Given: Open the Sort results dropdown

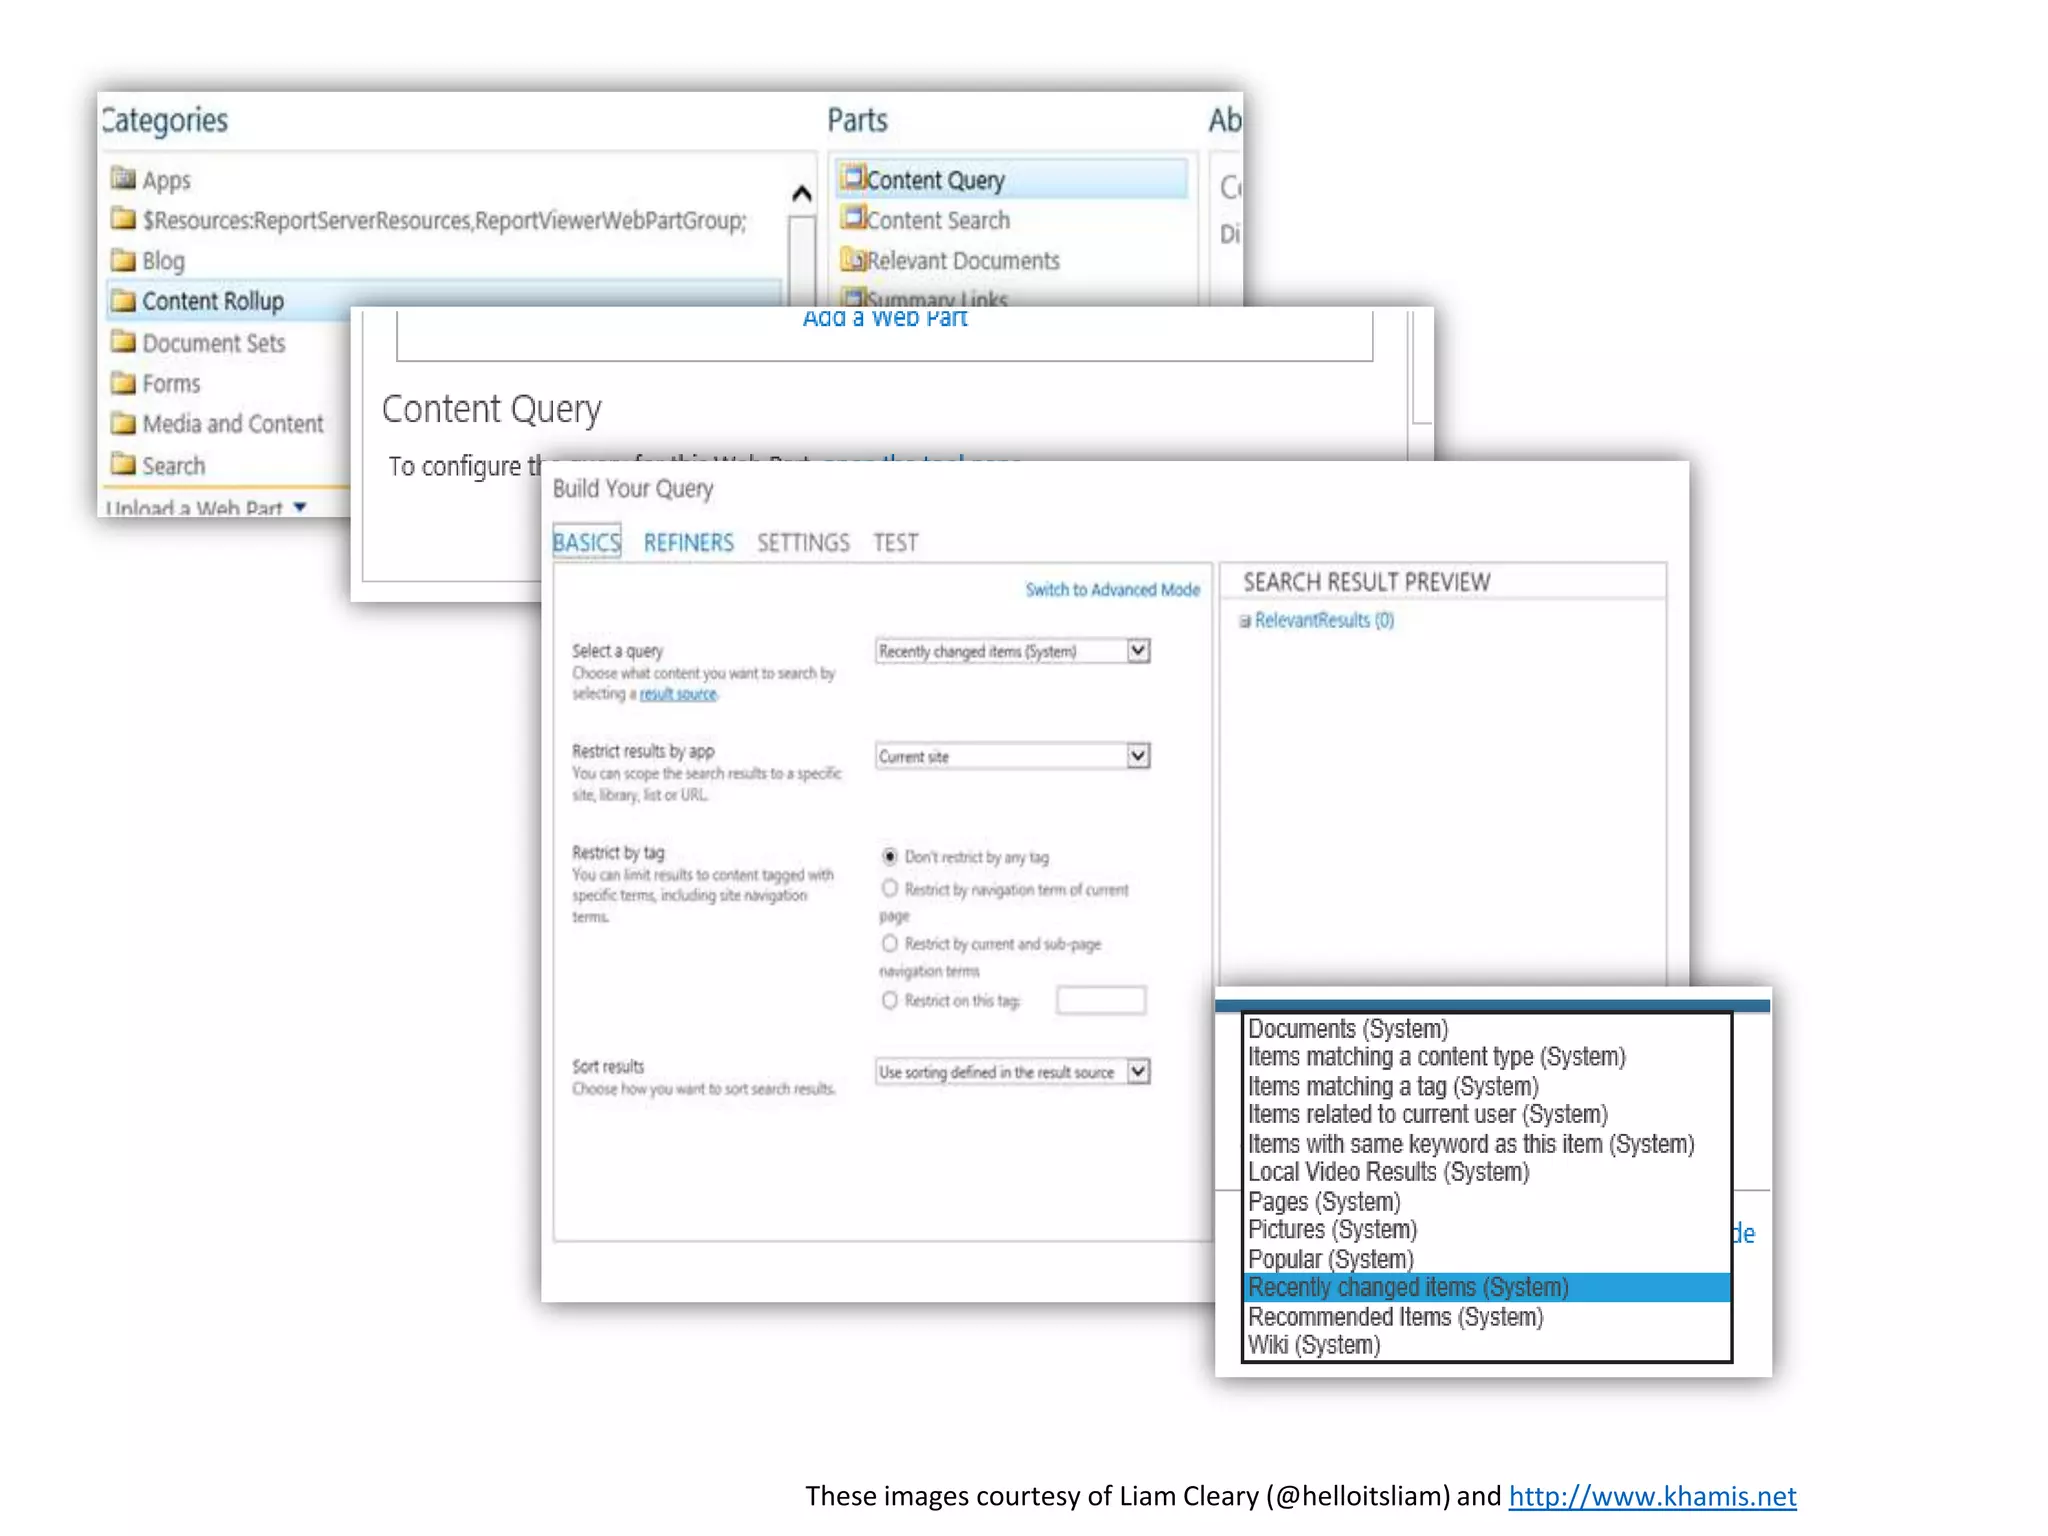Looking at the screenshot, I should [1138, 1071].
